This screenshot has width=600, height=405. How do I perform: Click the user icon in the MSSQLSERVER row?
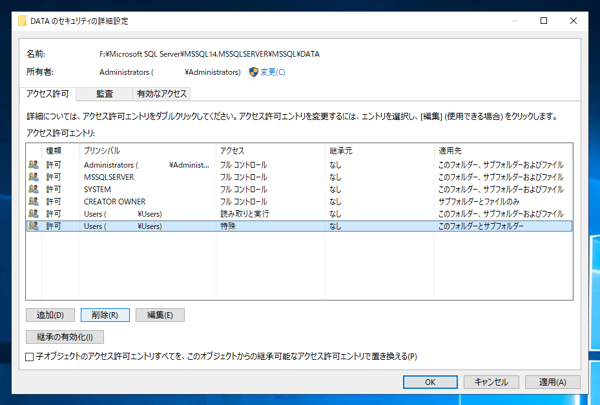34,177
